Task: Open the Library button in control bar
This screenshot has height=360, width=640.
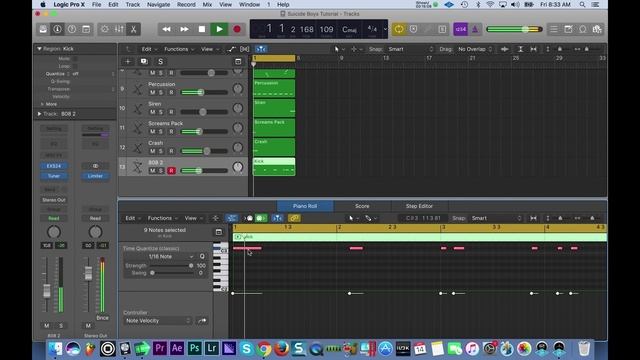Action: (43, 29)
